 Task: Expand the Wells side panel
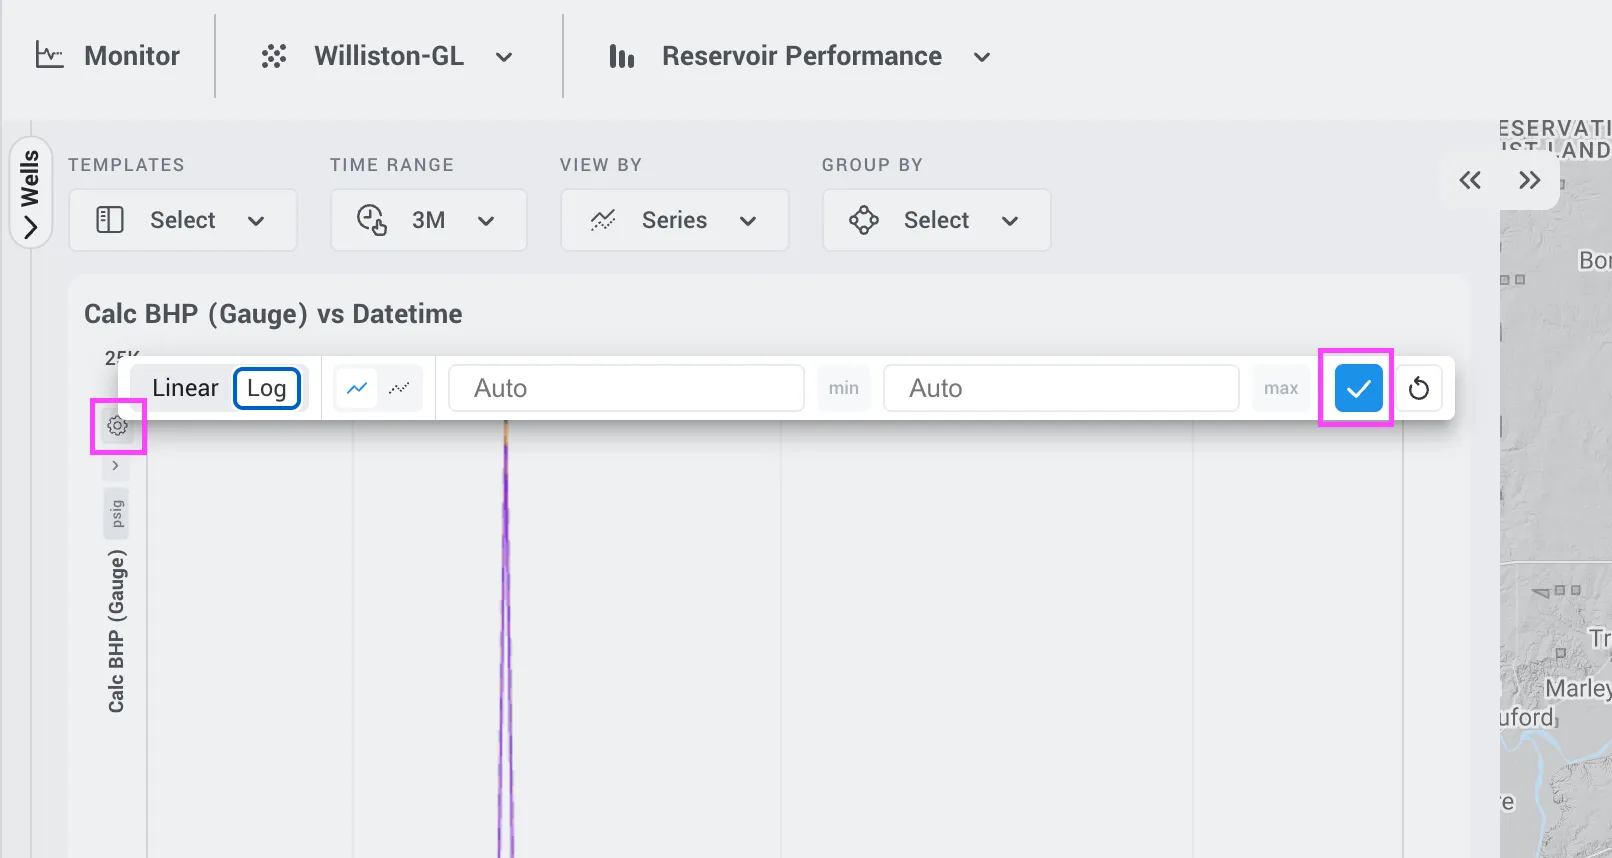click(30, 193)
